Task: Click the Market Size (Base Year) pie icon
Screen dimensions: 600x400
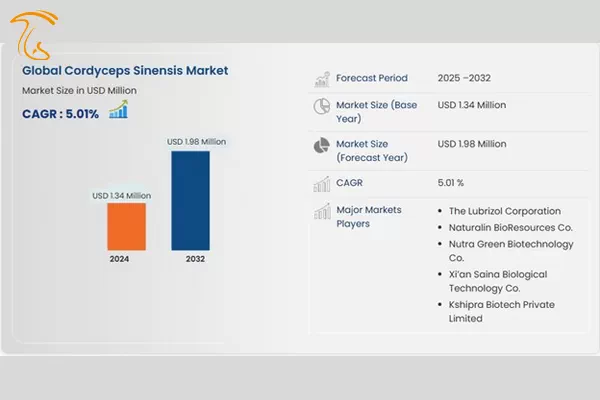Action: tap(322, 106)
